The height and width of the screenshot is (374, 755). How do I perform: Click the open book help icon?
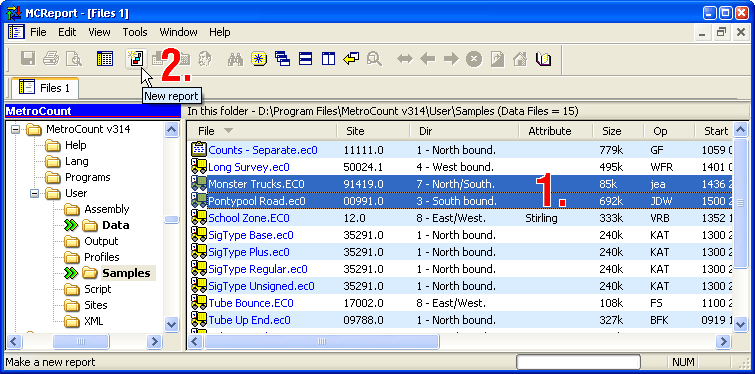pyautogui.click(x=543, y=59)
